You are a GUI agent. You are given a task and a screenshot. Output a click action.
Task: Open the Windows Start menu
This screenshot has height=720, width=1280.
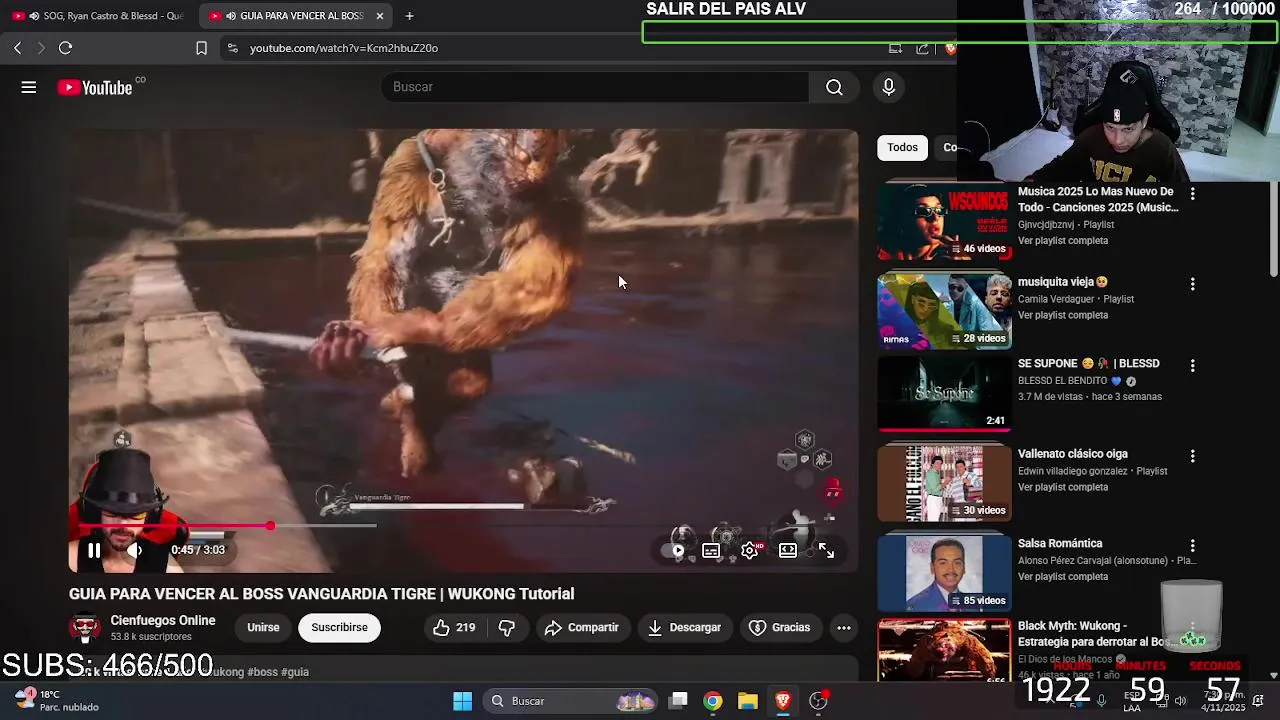(462, 701)
